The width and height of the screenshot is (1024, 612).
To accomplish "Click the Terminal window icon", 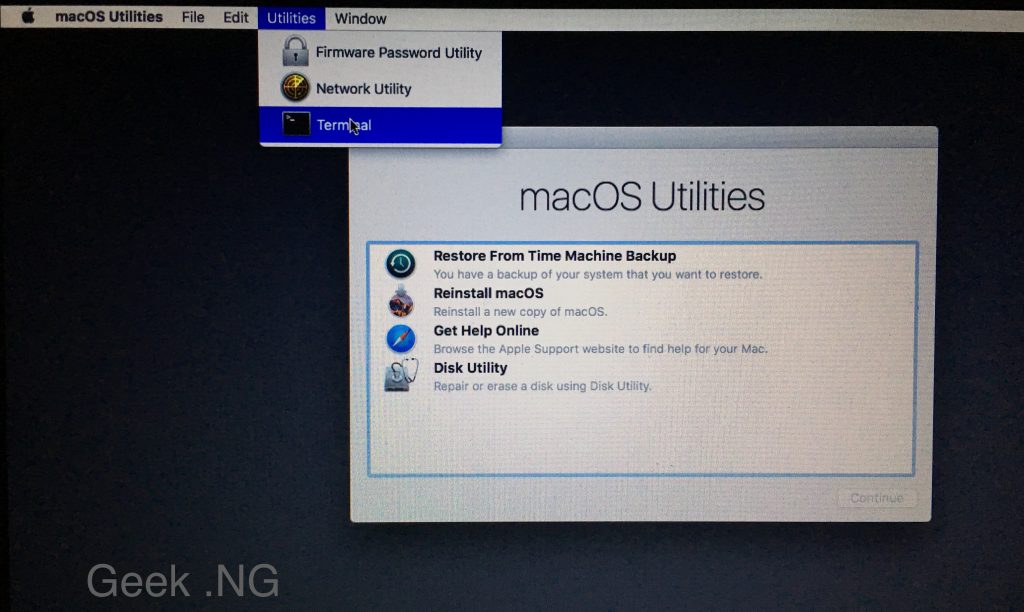I will click(x=296, y=124).
